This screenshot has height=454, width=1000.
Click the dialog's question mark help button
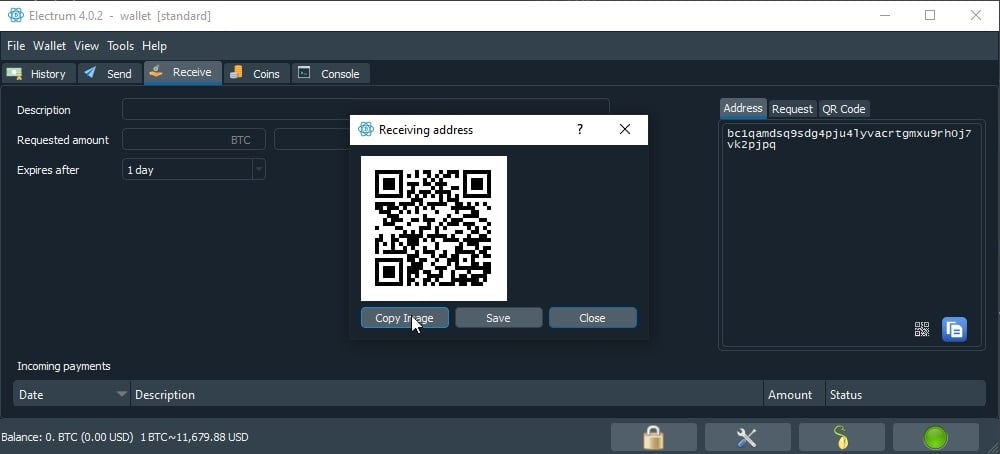pos(580,129)
